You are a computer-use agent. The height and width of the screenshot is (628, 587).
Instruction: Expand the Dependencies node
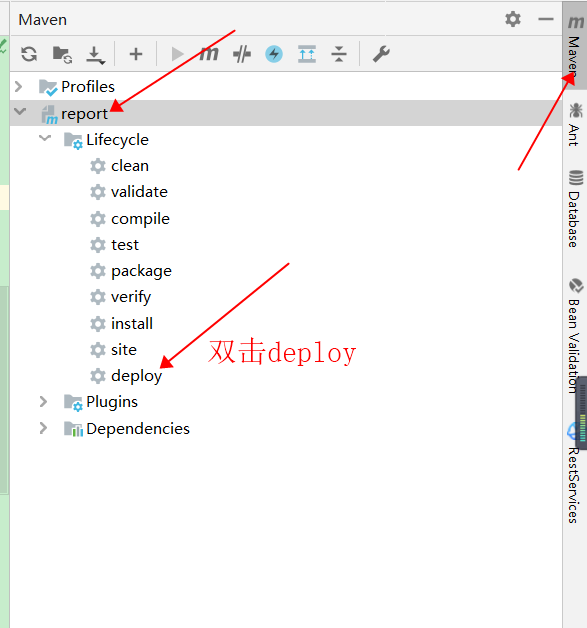click(43, 428)
